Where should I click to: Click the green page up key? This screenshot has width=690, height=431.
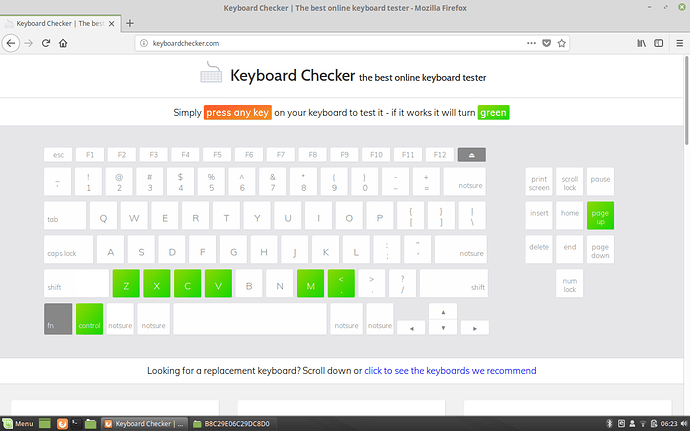(x=600, y=216)
